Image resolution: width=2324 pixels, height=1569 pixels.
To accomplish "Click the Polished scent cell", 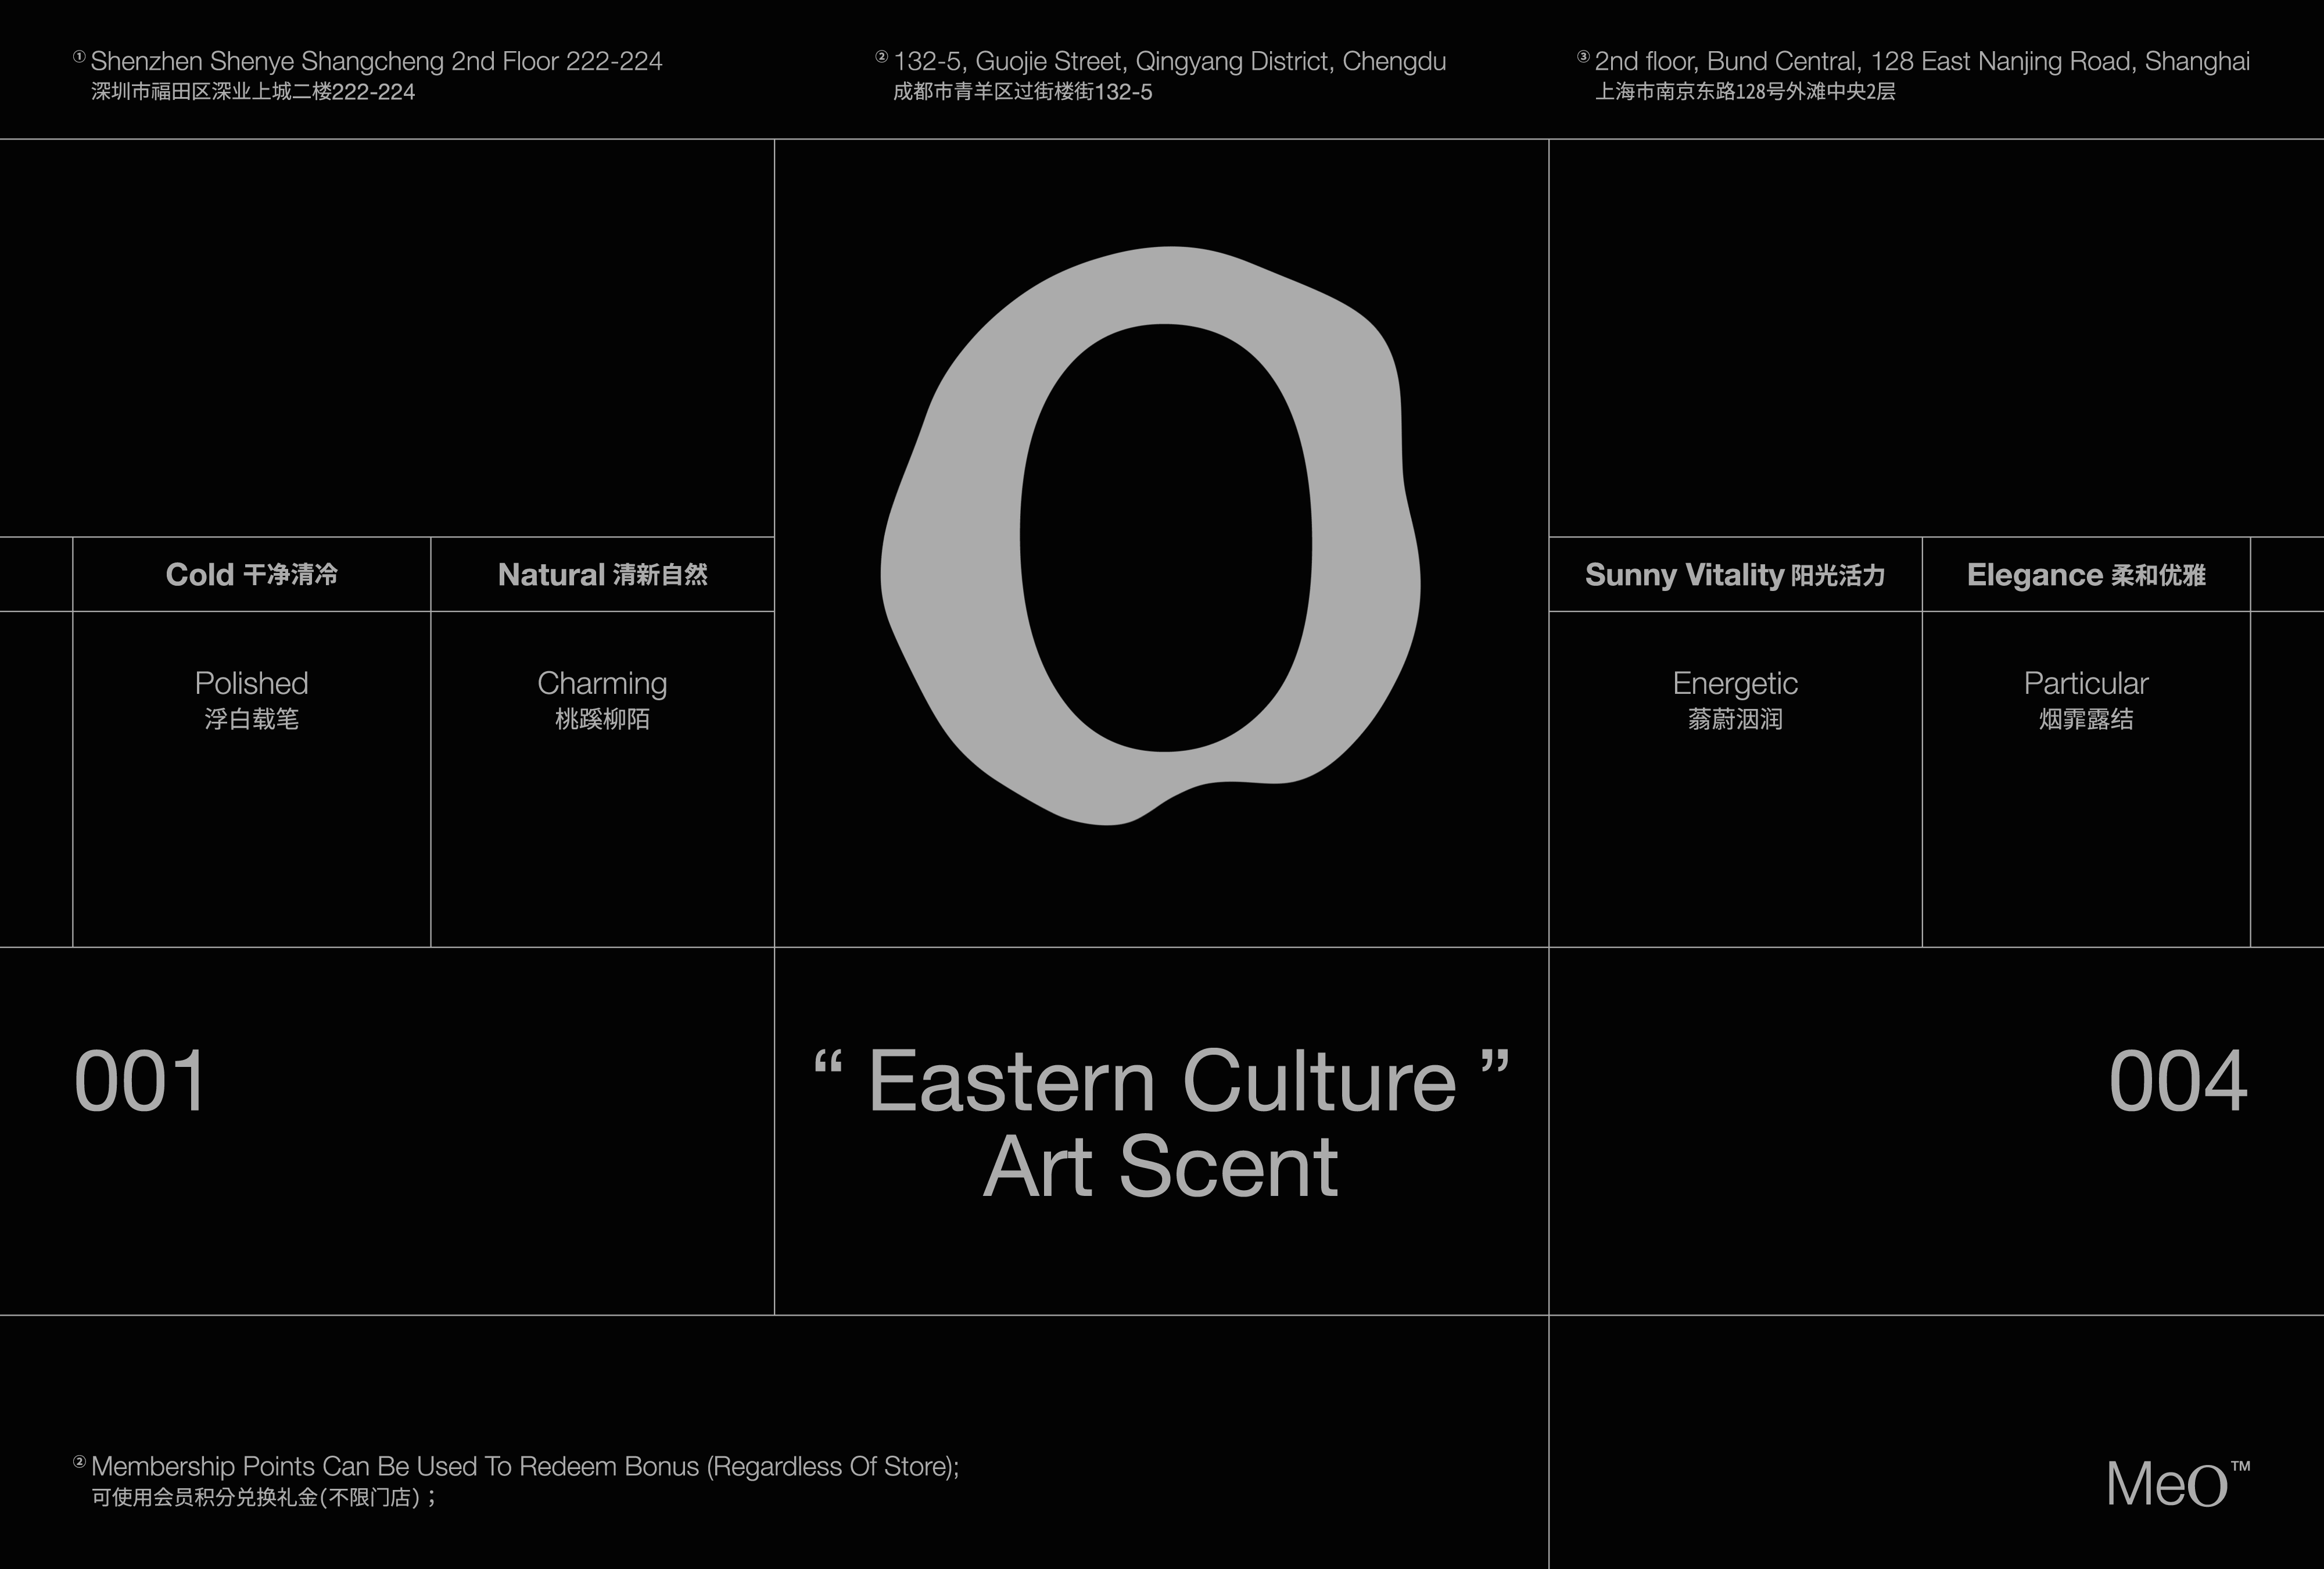I will coord(252,699).
